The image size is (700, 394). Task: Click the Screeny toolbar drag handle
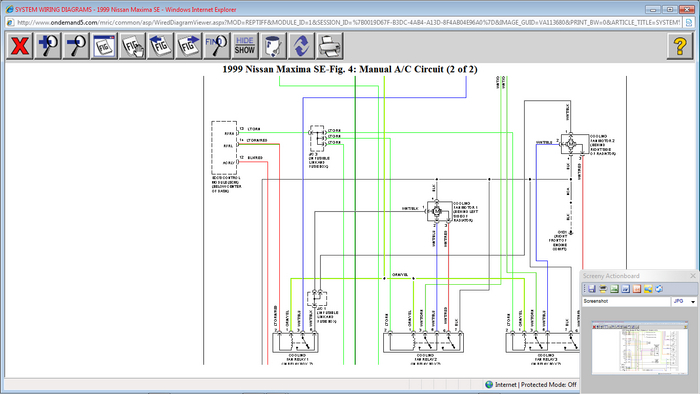click(584, 289)
